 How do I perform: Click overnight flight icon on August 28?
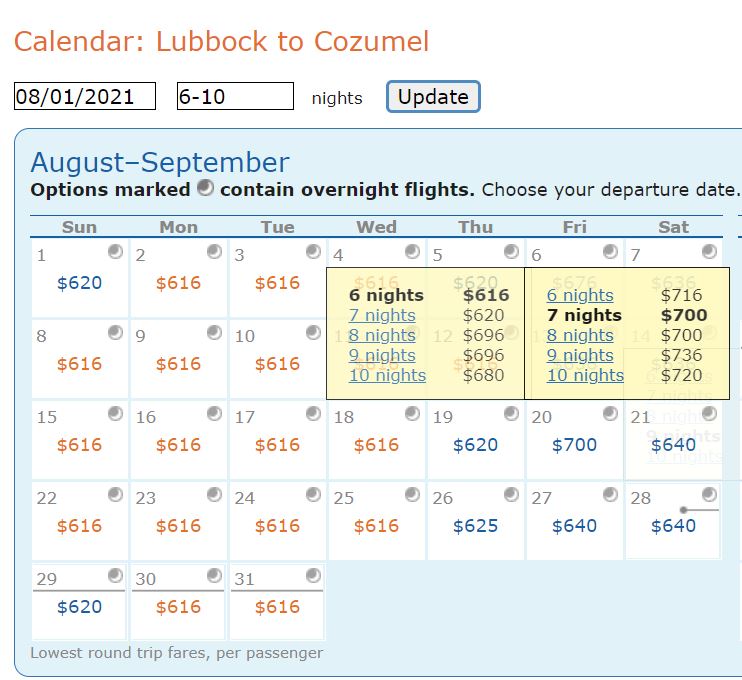[709, 494]
